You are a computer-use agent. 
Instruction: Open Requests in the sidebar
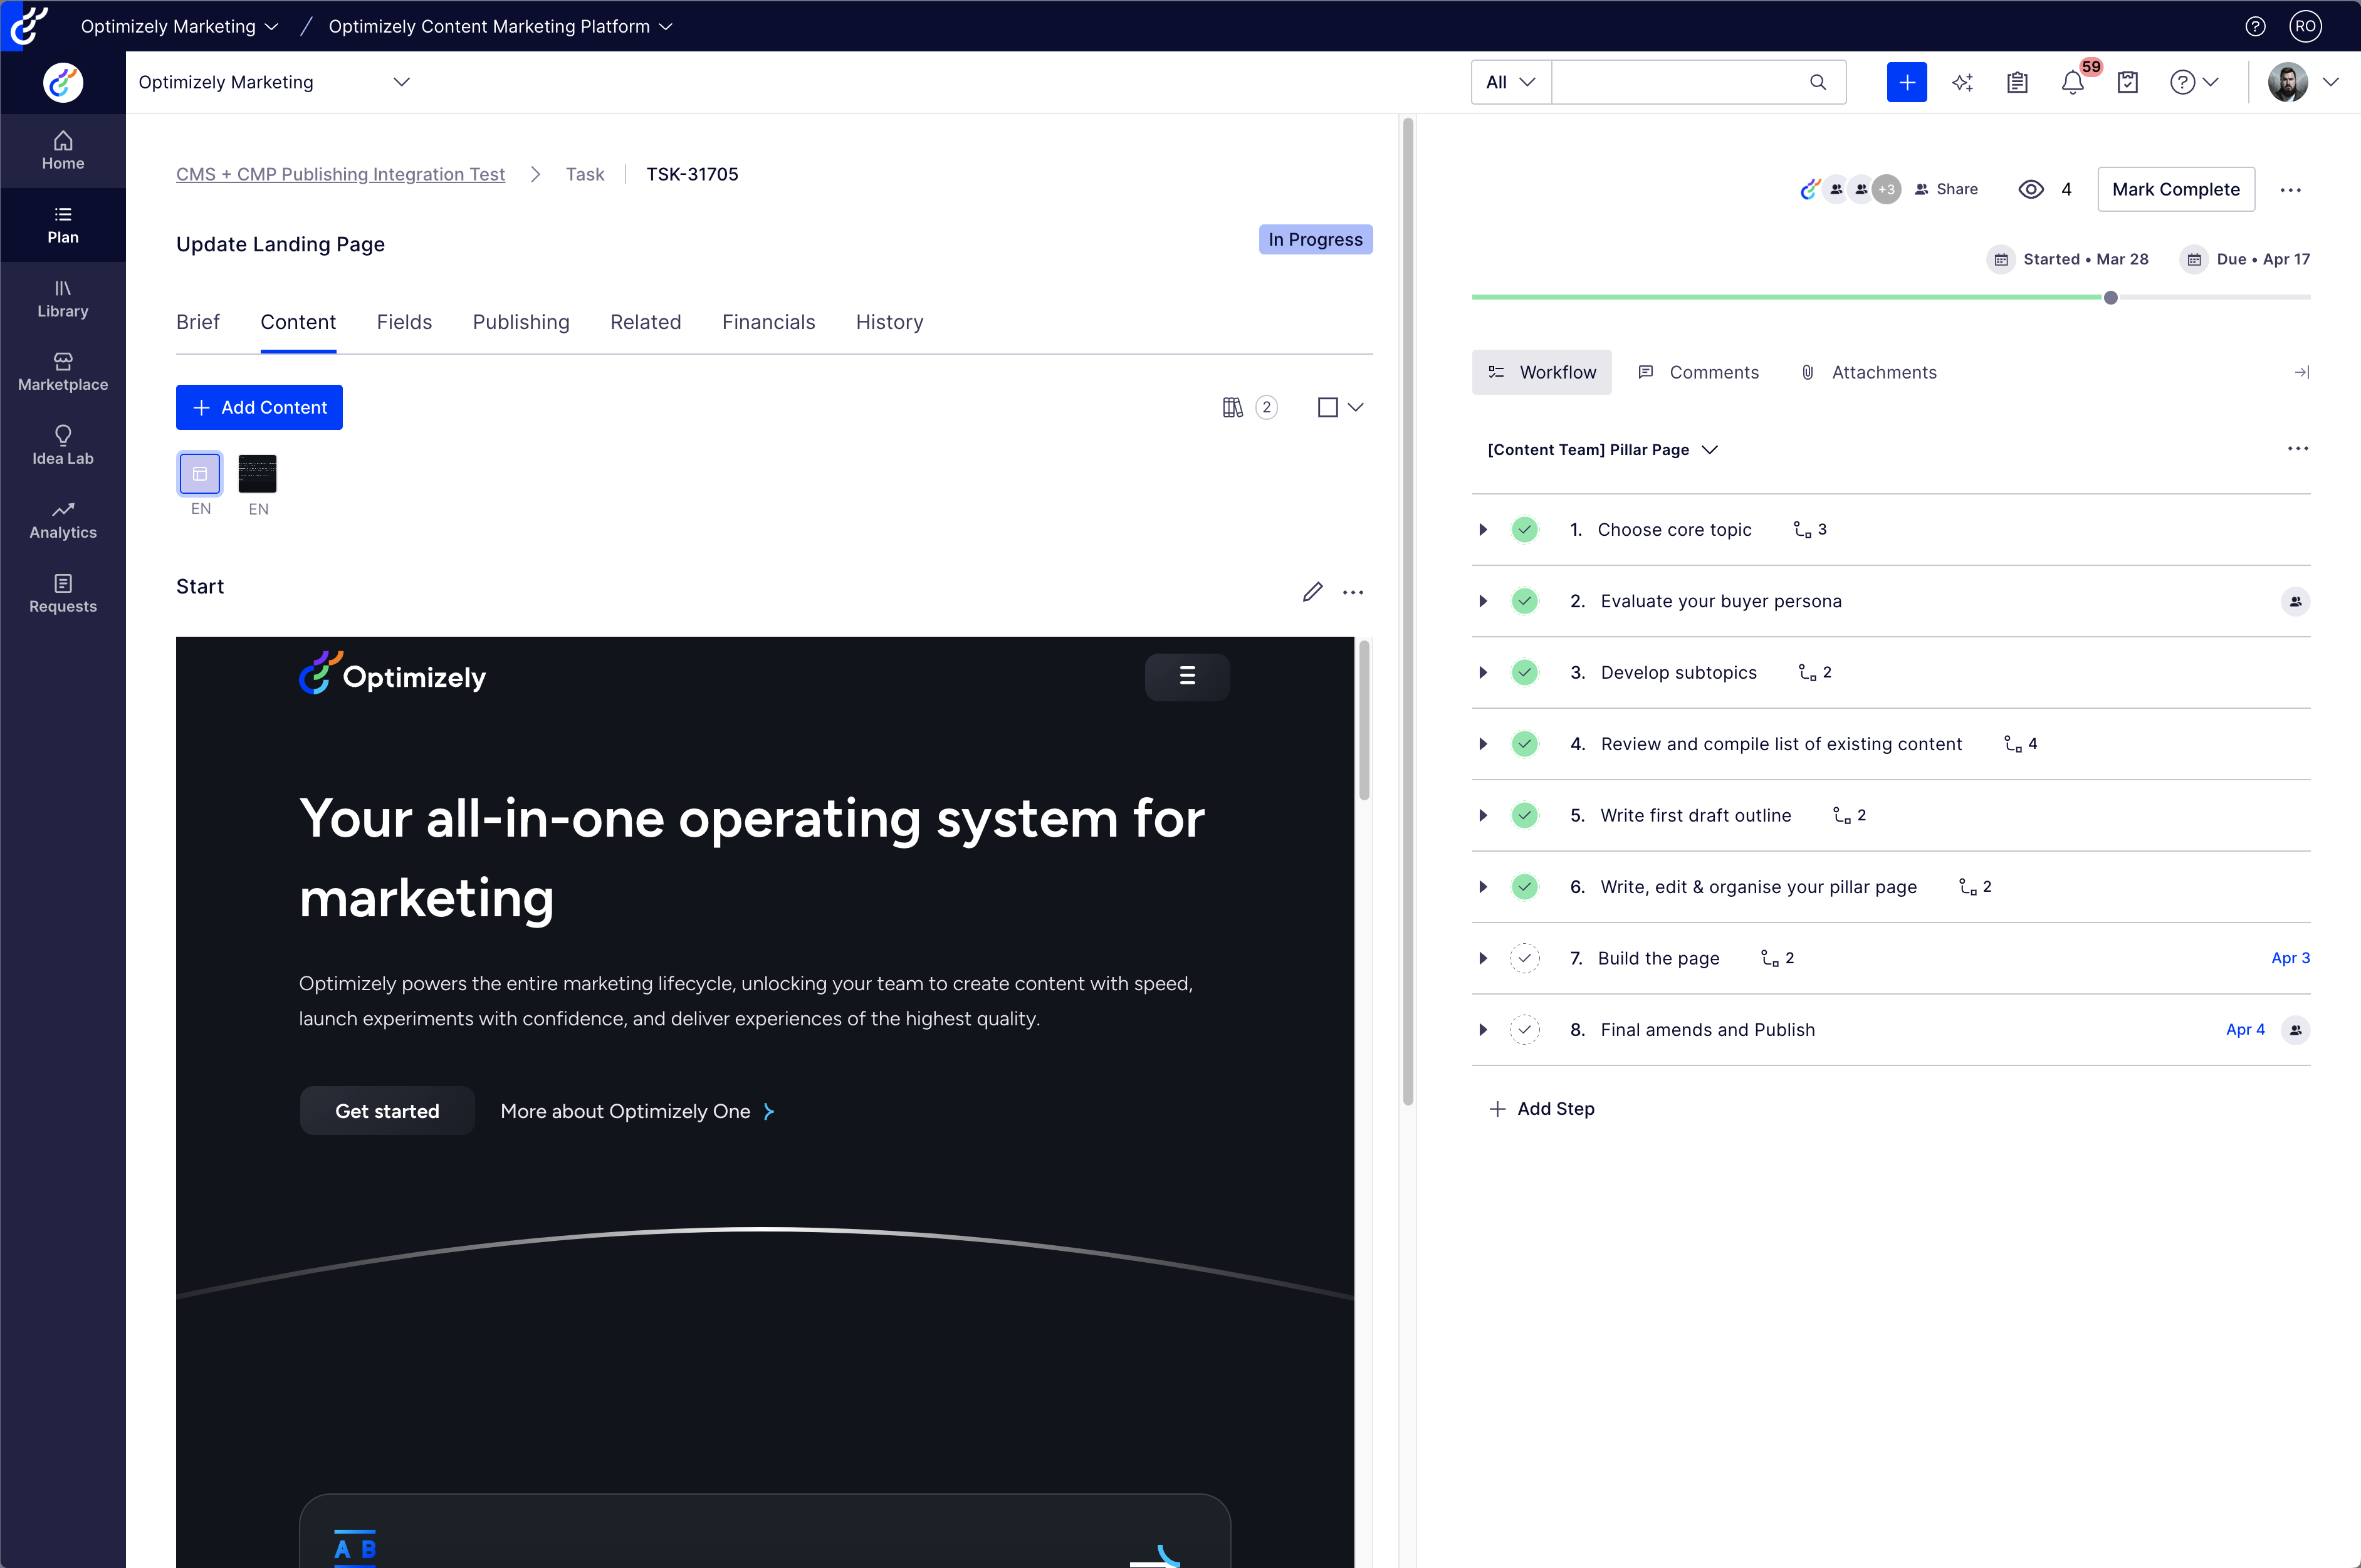63,594
